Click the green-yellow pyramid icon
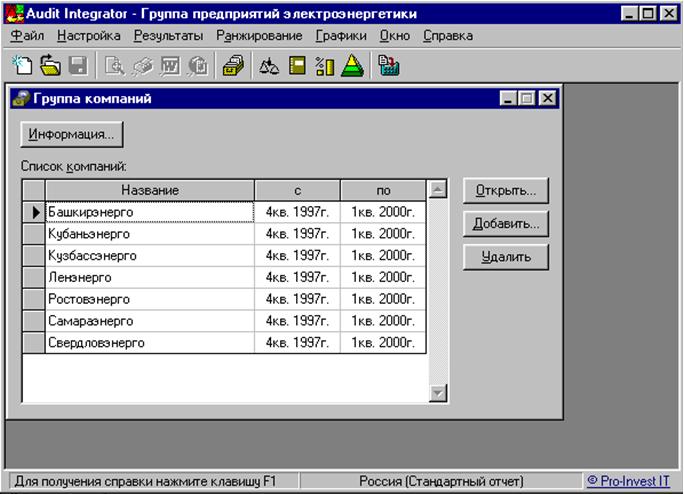The image size is (684, 494). pos(352,65)
